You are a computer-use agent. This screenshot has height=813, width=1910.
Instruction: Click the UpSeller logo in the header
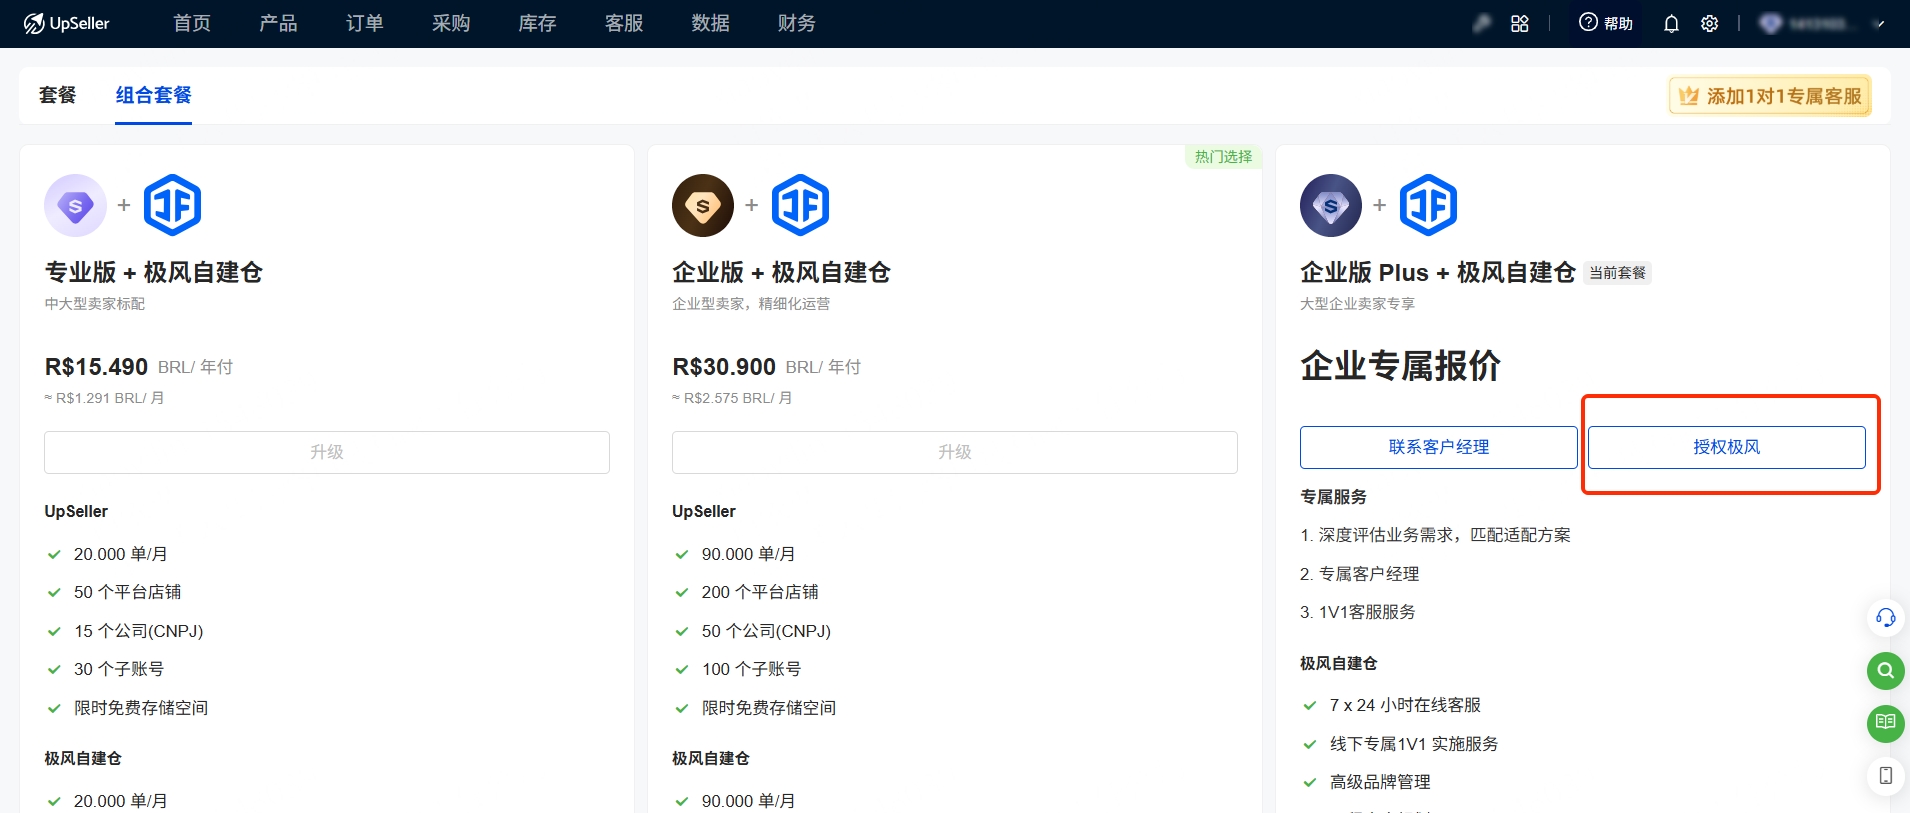(67, 23)
